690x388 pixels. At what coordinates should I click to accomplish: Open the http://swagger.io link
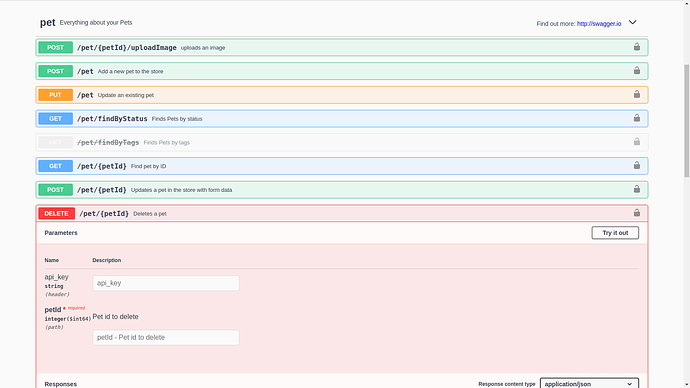[x=599, y=24]
